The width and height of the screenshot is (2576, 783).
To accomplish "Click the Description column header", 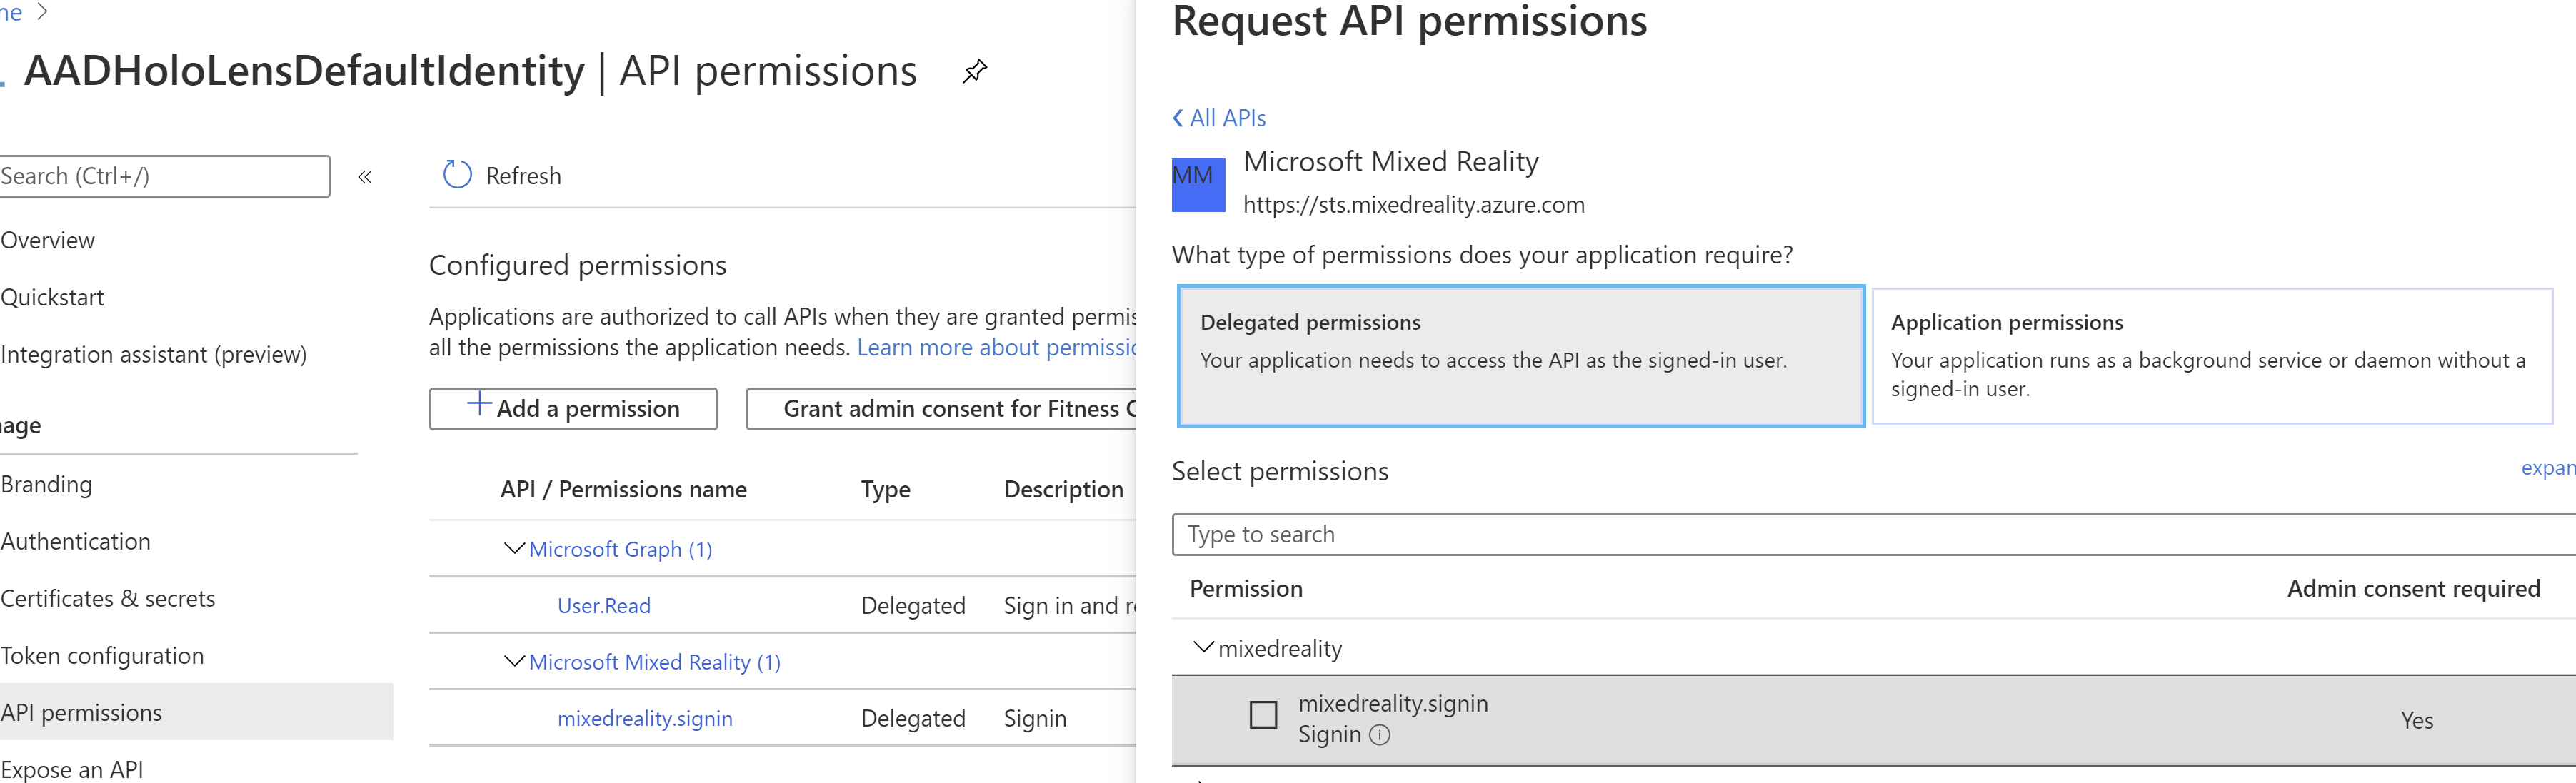I will 1063,489.
